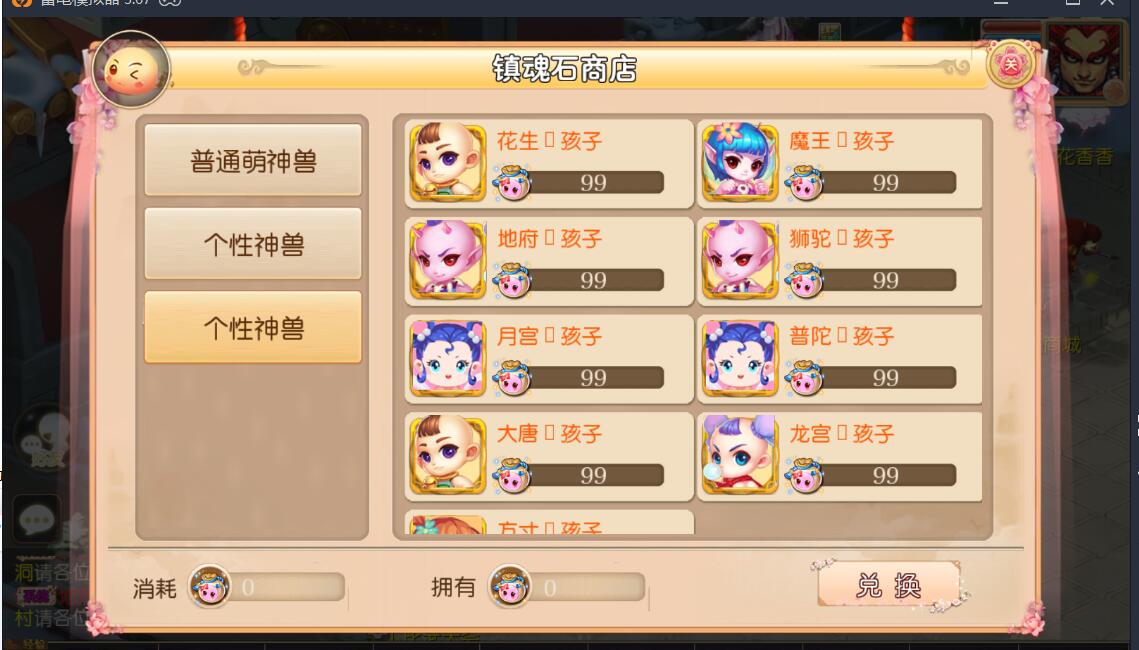Choose the 狮驼 孩子 avatar icon
The image size is (1139, 650).
click(x=739, y=260)
